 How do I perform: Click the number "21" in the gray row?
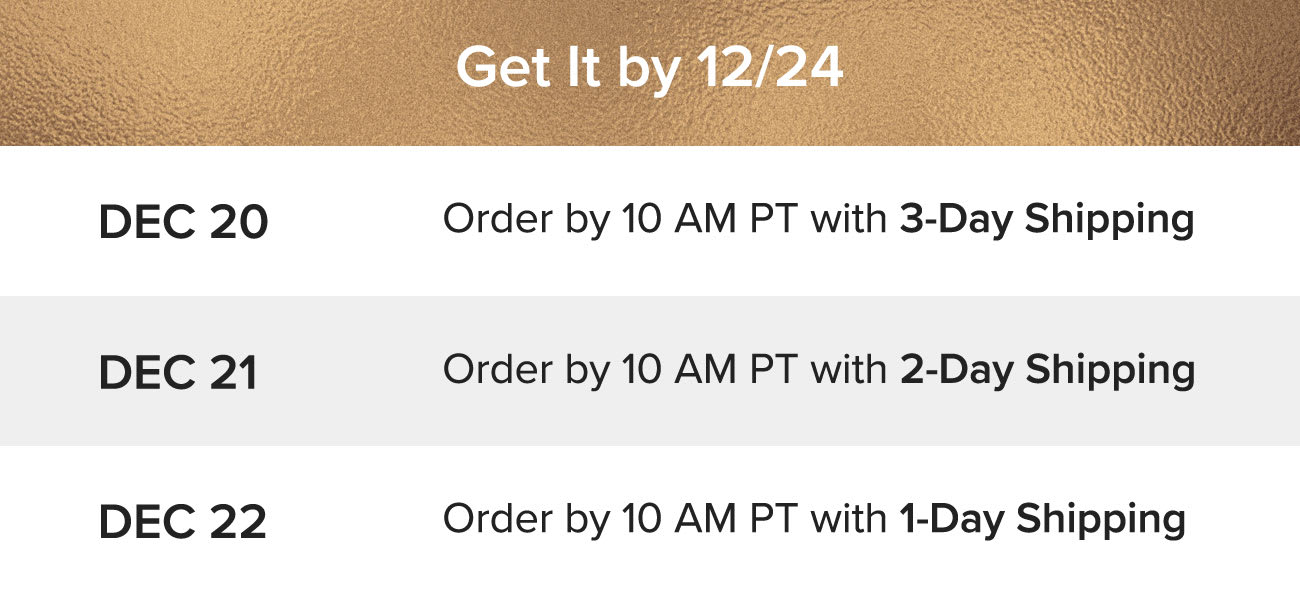234,373
